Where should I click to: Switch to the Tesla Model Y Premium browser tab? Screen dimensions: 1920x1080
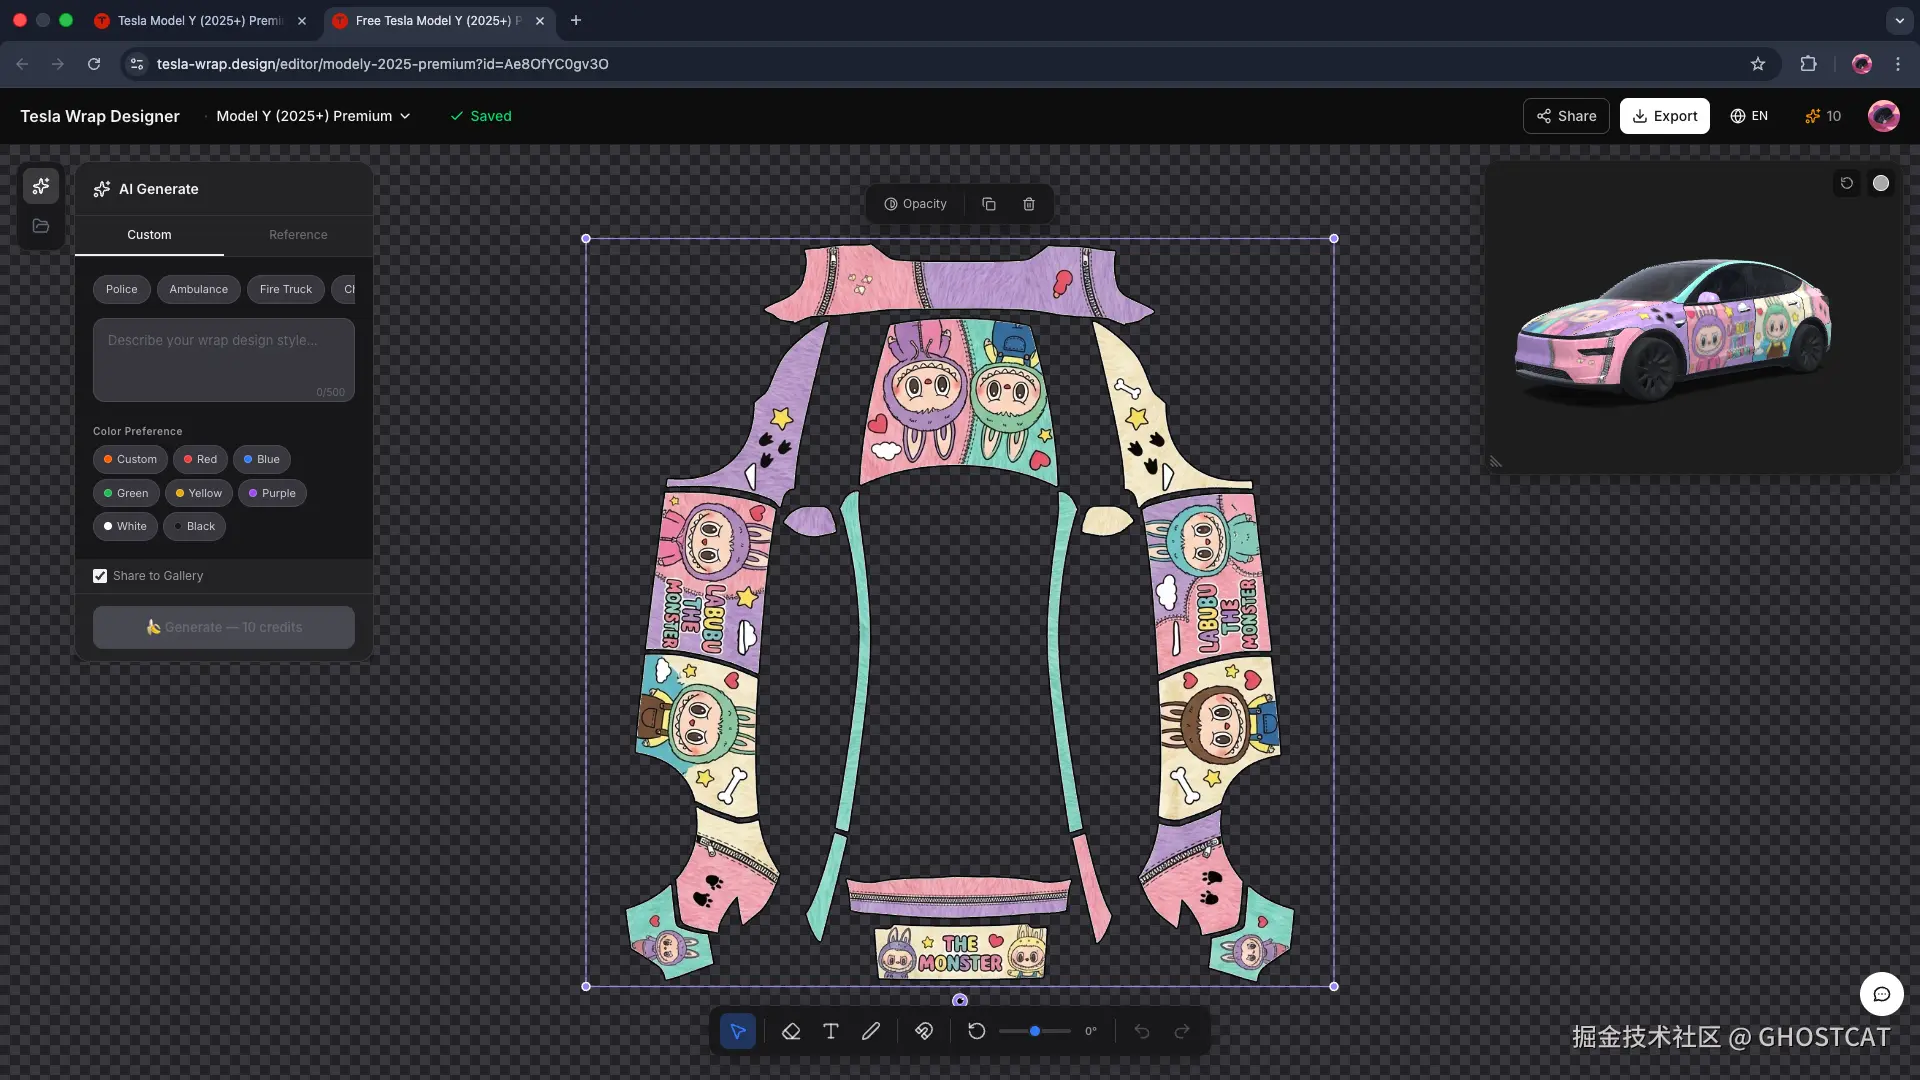(200, 20)
